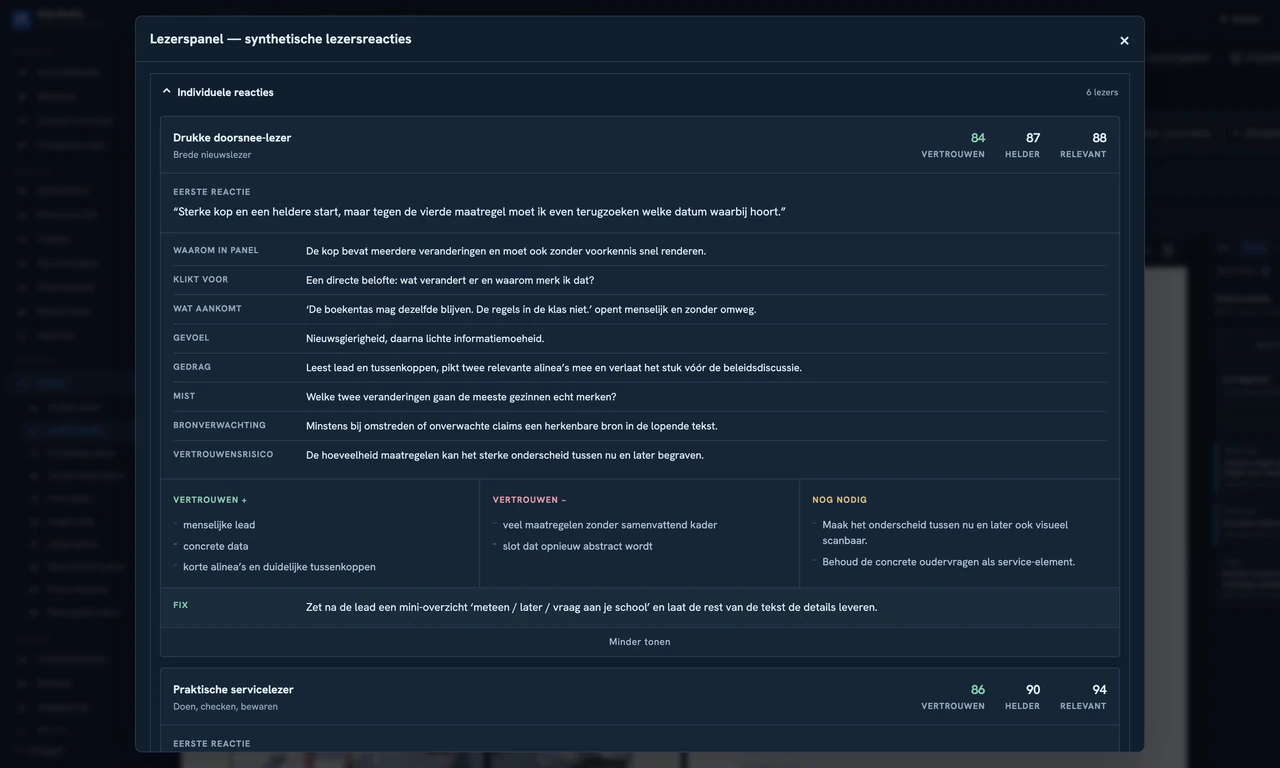Screen dimensions: 1280x768
Task: Click the dialog title 'Lezerspanel — synthetische lezersreacties'
Action: tap(281, 39)
